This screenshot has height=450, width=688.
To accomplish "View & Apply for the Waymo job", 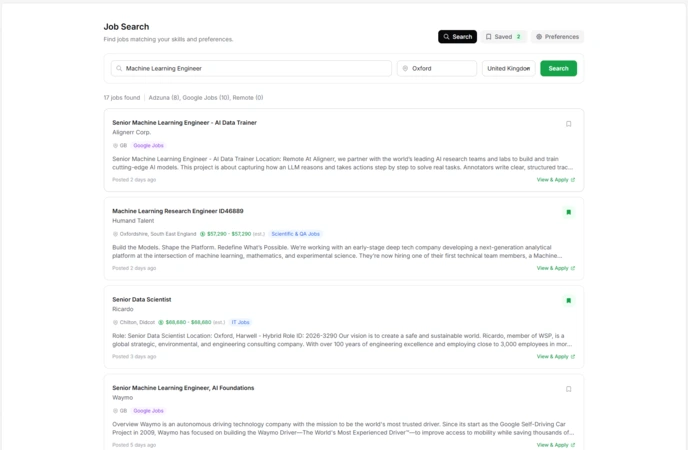I will [x=555, y=445].
